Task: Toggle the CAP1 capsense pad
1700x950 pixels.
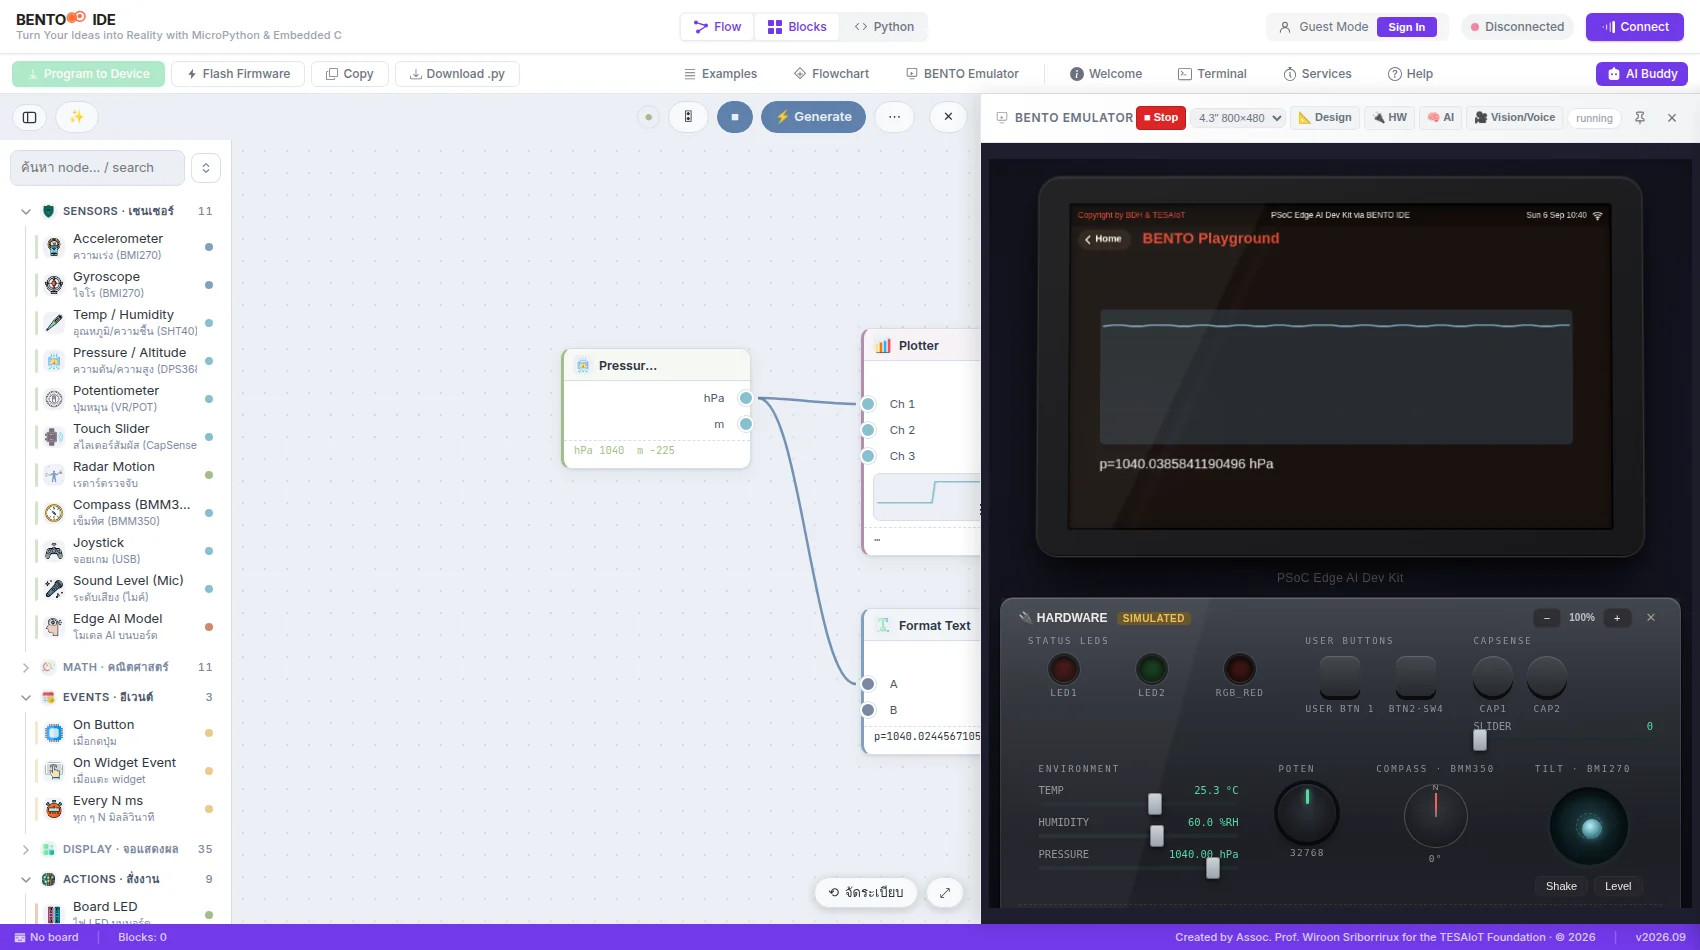Action: coord(1493,677)
